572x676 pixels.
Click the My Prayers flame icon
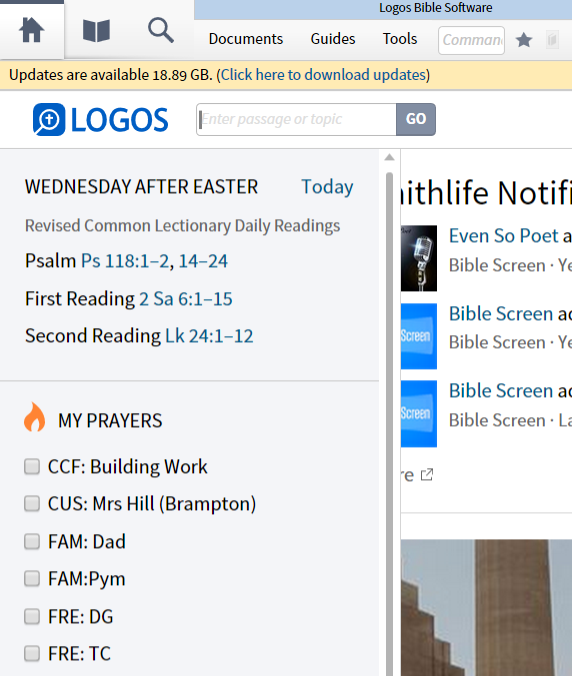(x=34, y=417)
